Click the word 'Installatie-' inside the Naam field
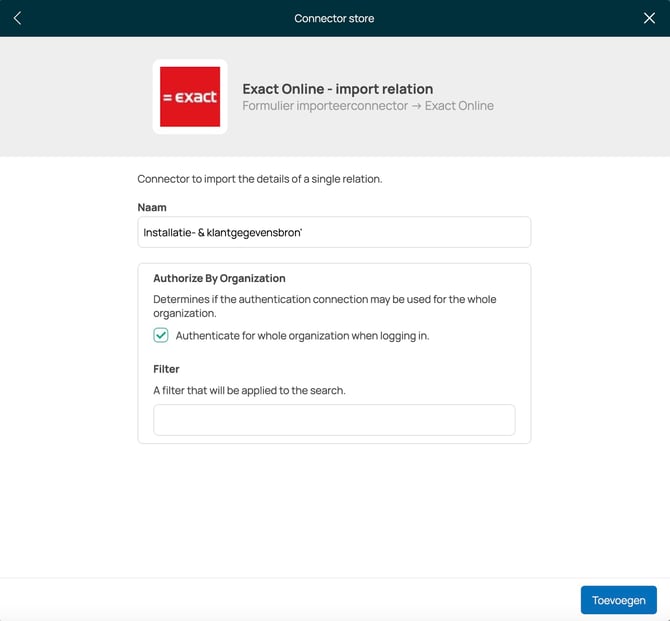 [168, 232]
